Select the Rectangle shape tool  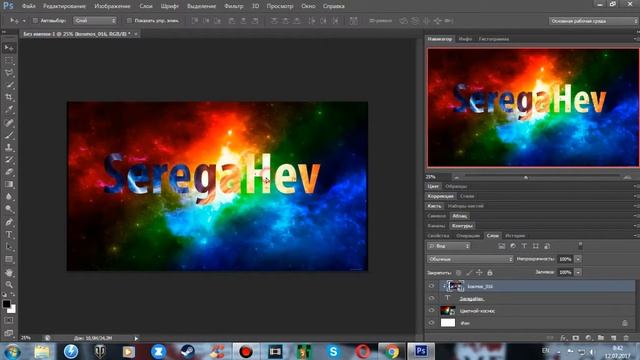9,260
